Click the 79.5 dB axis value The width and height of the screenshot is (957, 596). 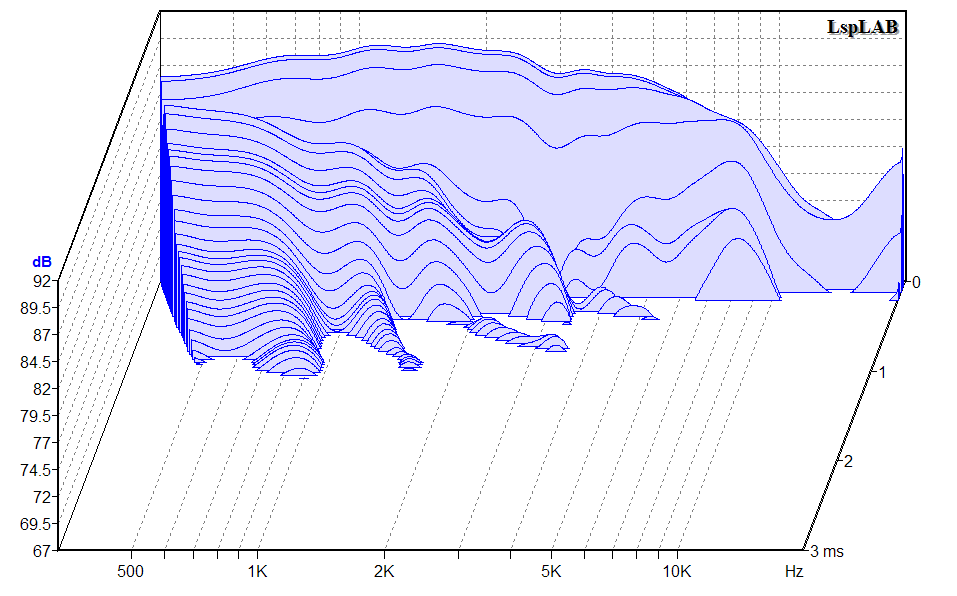[x=36, y=416]
